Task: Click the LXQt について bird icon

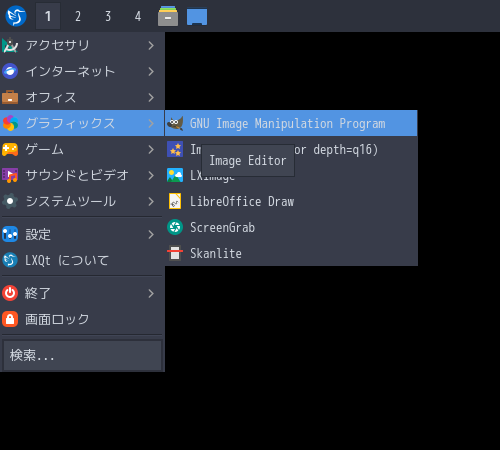Action: (10, 260)
